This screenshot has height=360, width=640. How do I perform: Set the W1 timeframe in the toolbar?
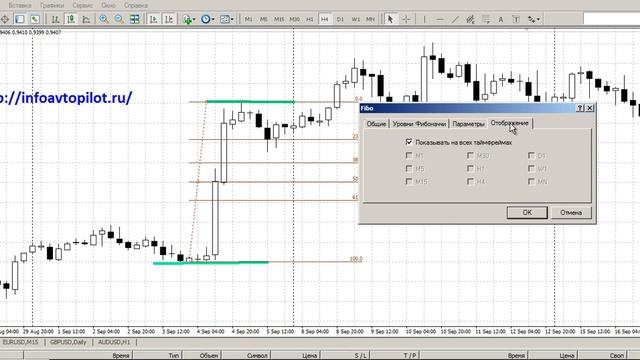point(356,19)
